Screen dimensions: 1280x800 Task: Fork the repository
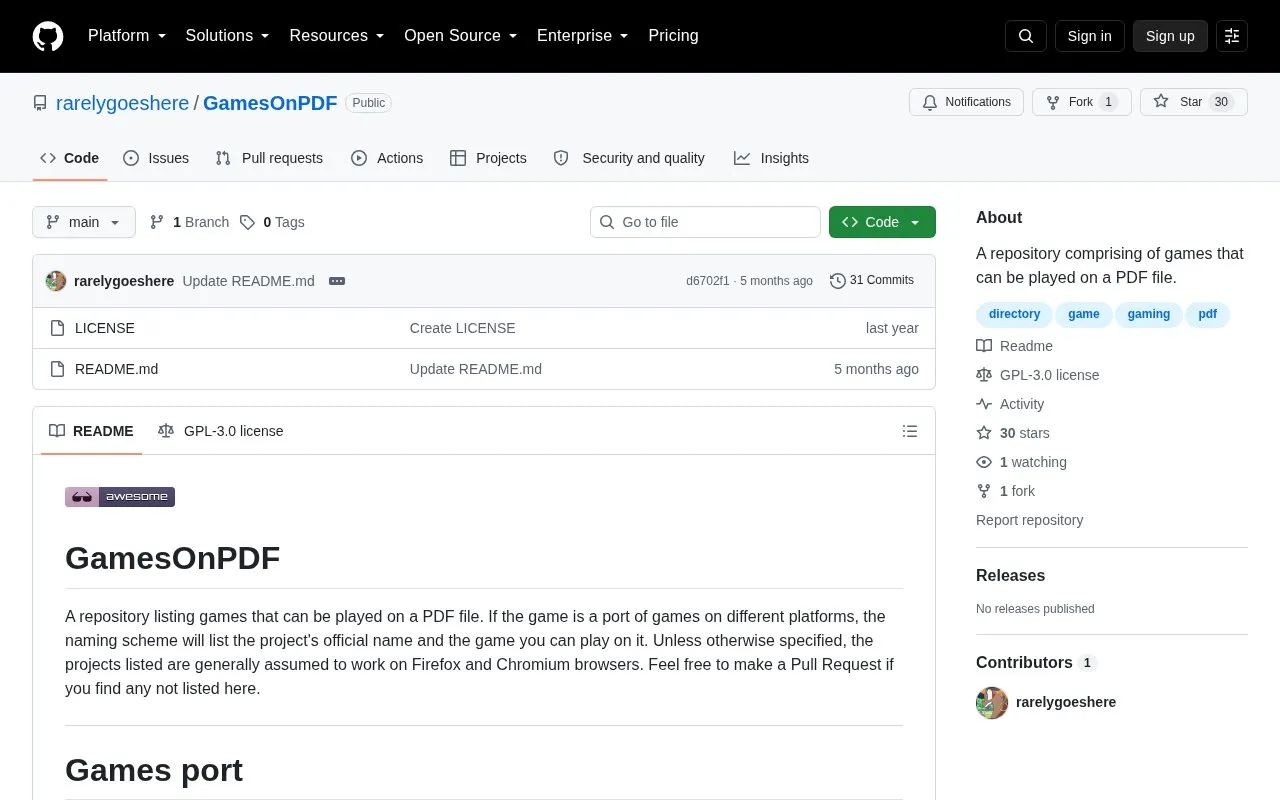pos(1082,102)
